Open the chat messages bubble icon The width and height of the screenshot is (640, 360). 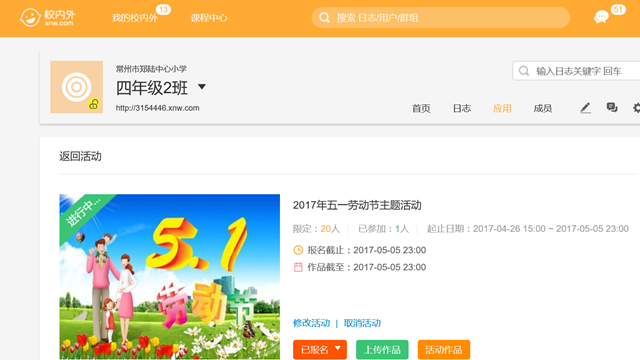601,17
